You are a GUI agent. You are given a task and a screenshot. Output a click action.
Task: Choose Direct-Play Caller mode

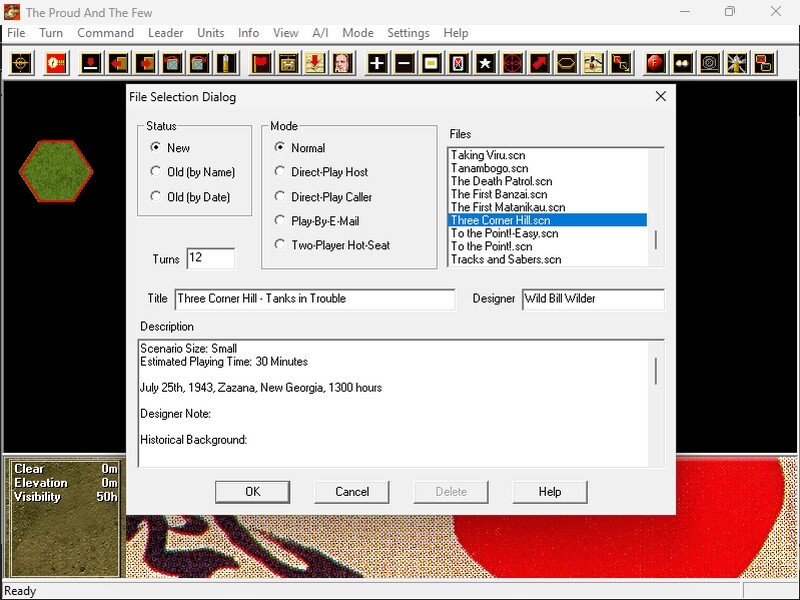click(280, 196)
